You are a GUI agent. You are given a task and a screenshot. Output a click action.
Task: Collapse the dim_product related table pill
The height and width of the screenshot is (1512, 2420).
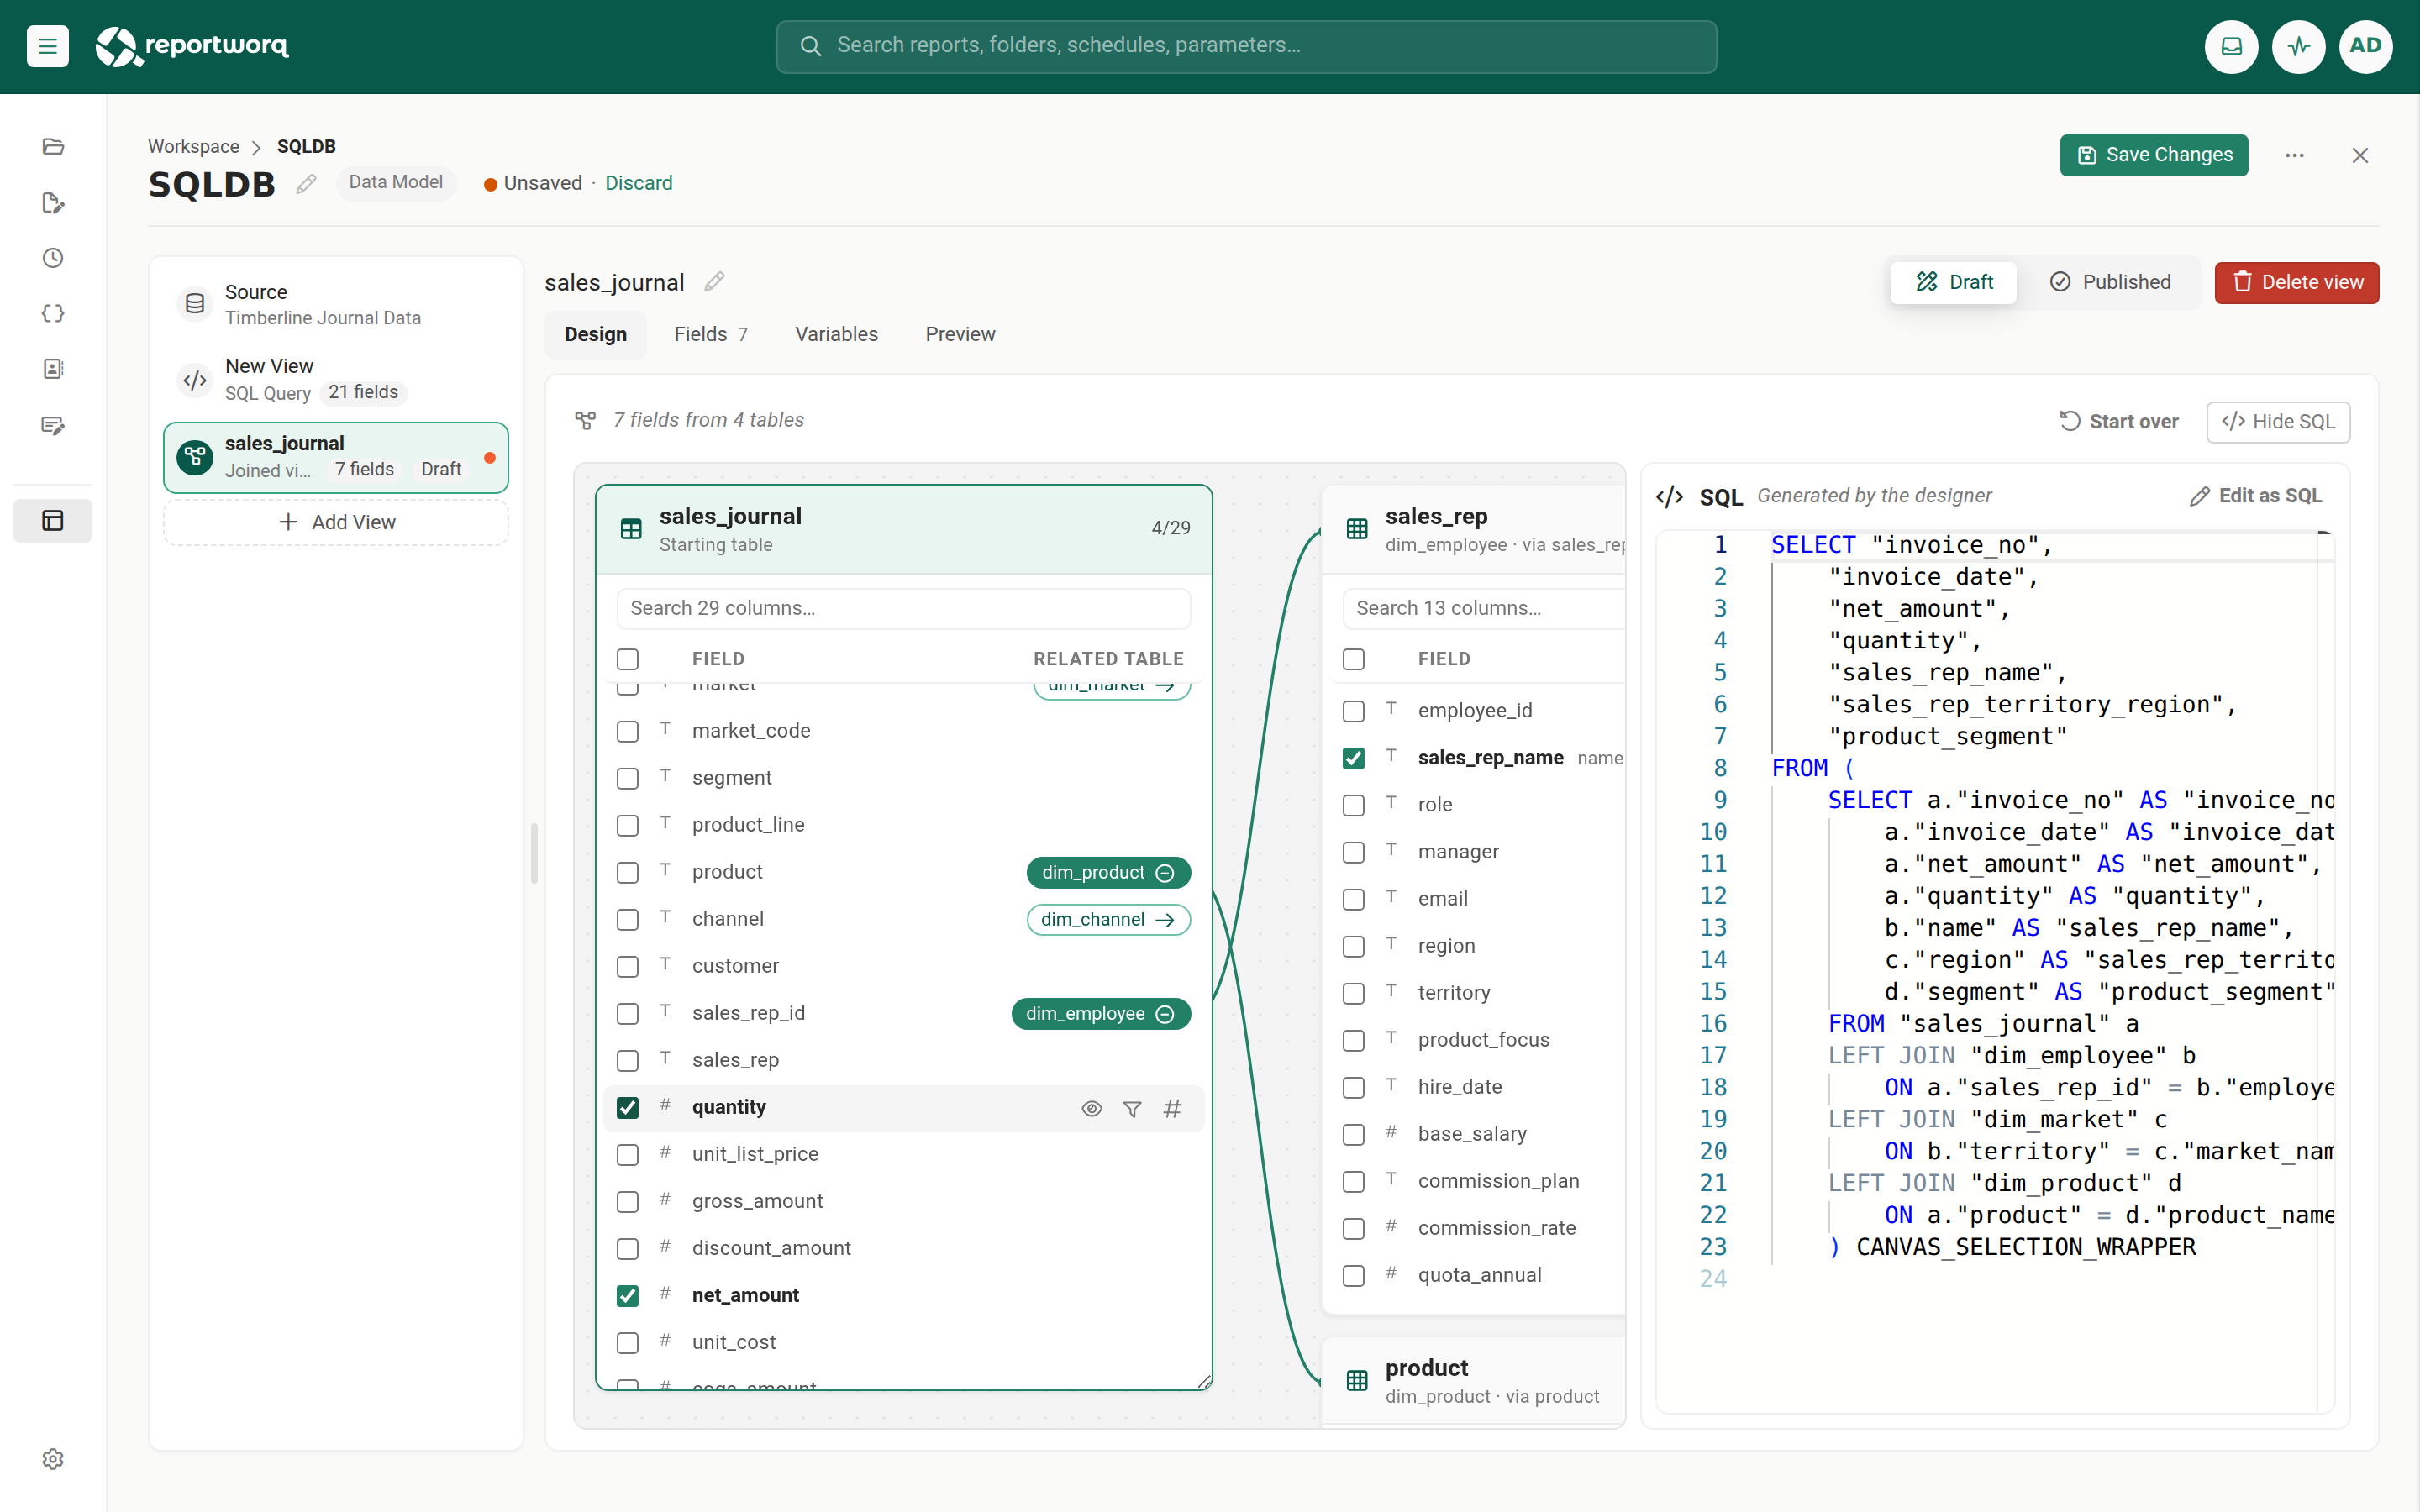click(x=1108, y=872)
